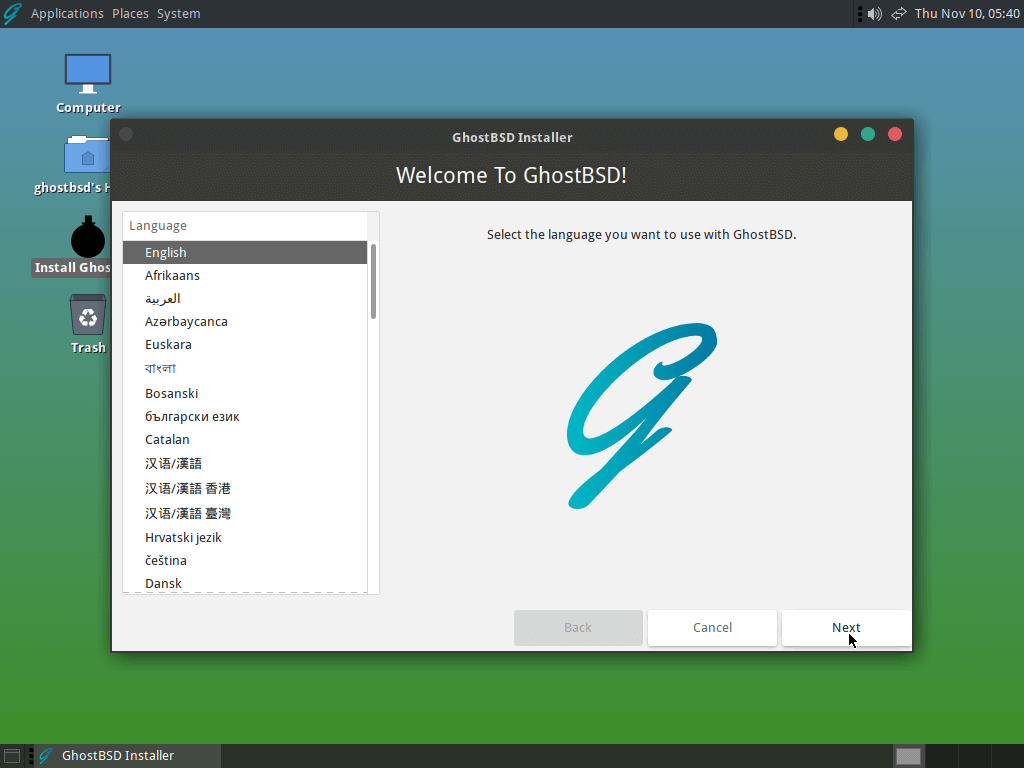
Task: Open the Applications menu
Action: pos(67,14)
